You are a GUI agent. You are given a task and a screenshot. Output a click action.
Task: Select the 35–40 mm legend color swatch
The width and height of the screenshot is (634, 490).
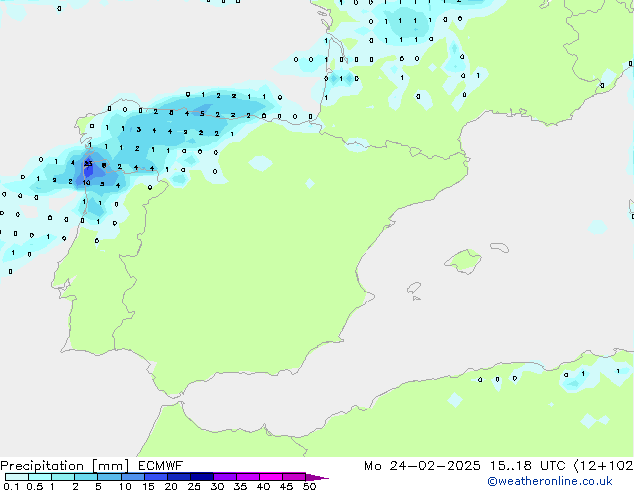tap(247, 477)
